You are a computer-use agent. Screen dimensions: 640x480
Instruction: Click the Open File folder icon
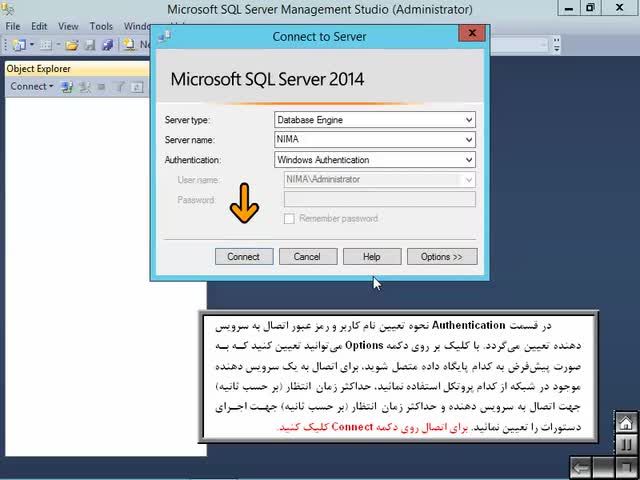coord(71,44)
